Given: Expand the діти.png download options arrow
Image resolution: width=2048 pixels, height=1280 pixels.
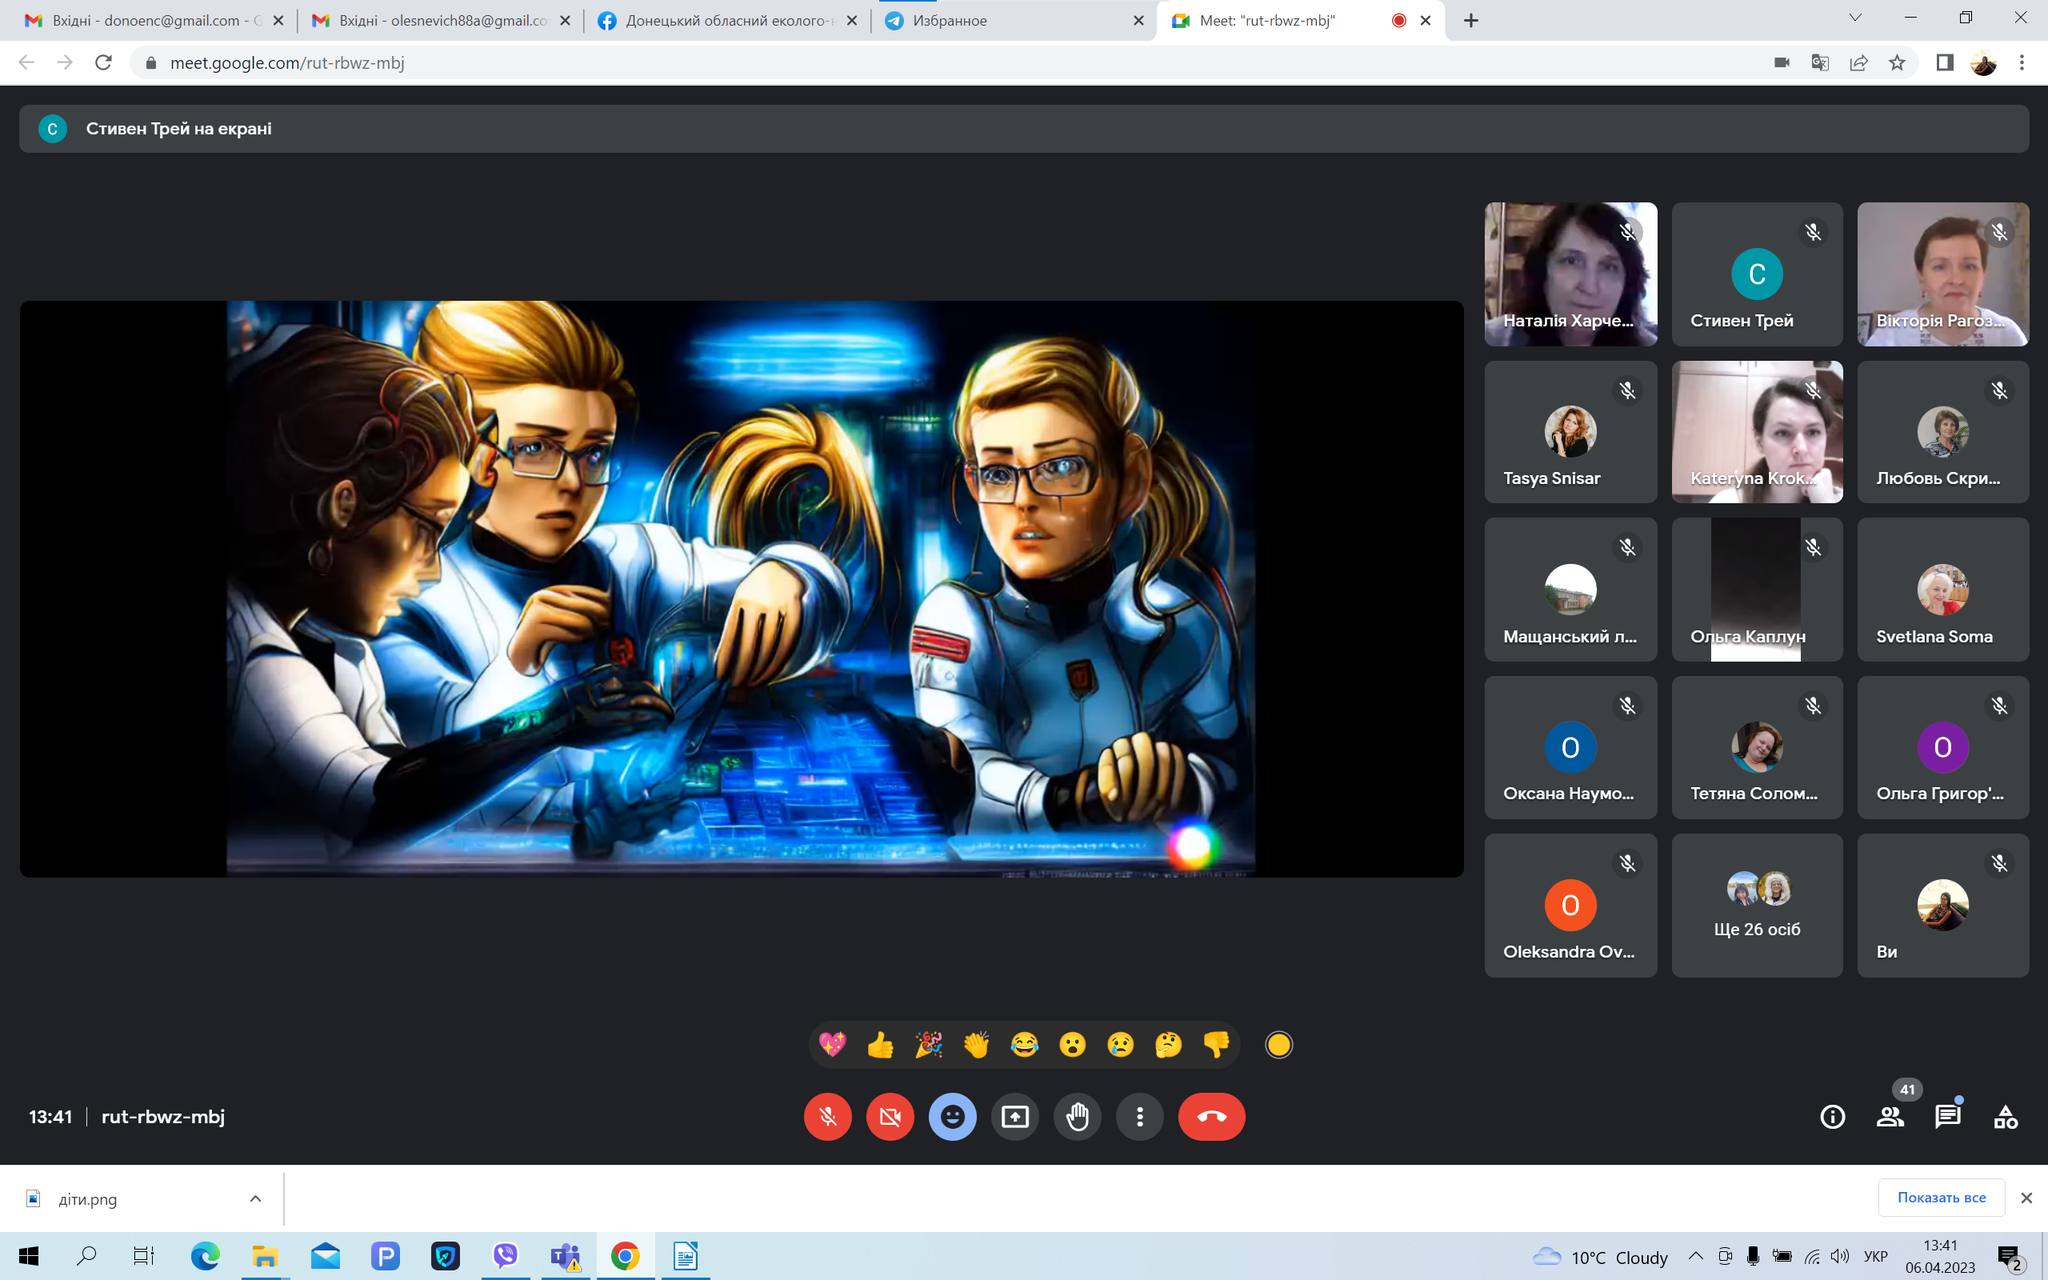Looking at the screenshot, I should tap(255, 1199).
